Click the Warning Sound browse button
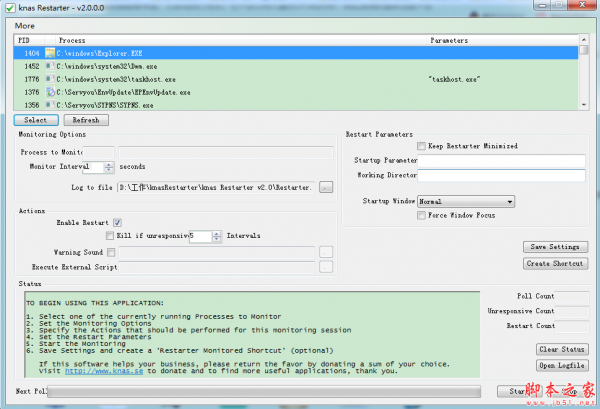This screenshot has height=409, width=600. (326, 251)
